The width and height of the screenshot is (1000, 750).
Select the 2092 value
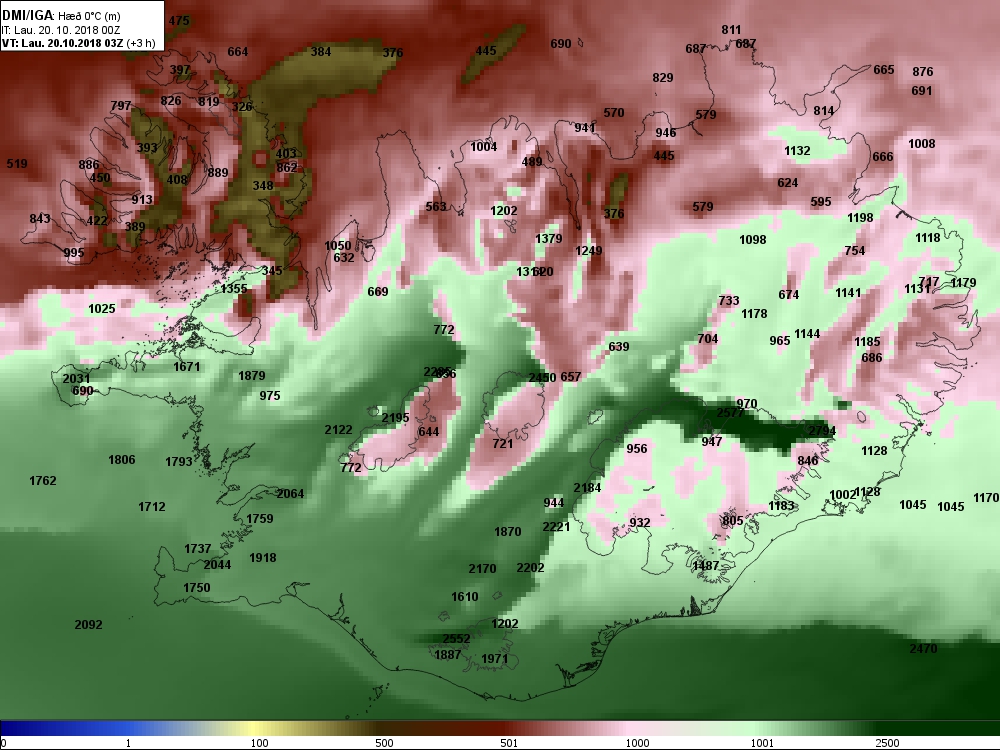pyautogui.click(x=88, y=625)
